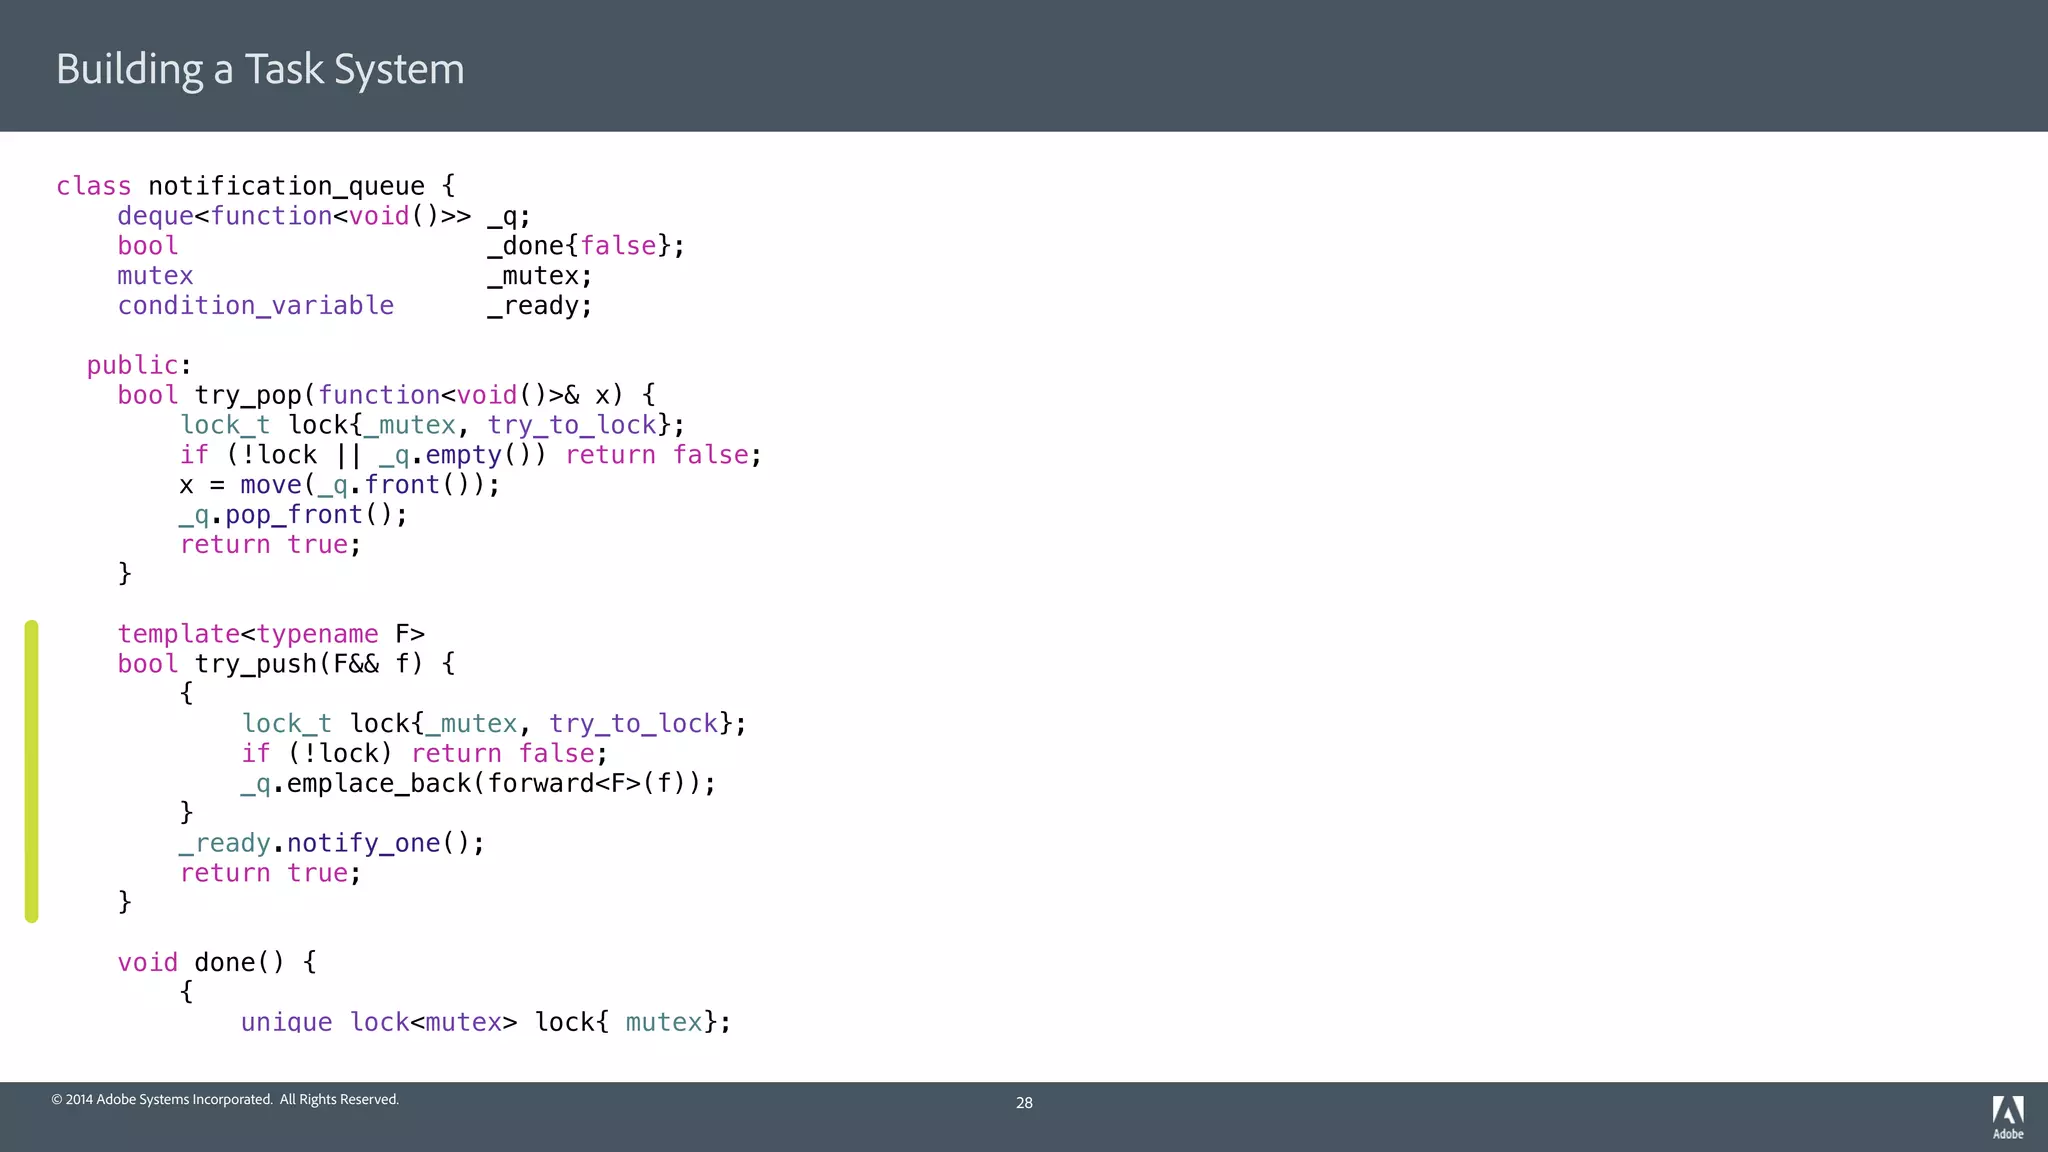Viewport: 2048px width, 1152px height.
Task: Click the '_q.pop_front();' statement
Action: pyautogui.click(x=293, y=515)
